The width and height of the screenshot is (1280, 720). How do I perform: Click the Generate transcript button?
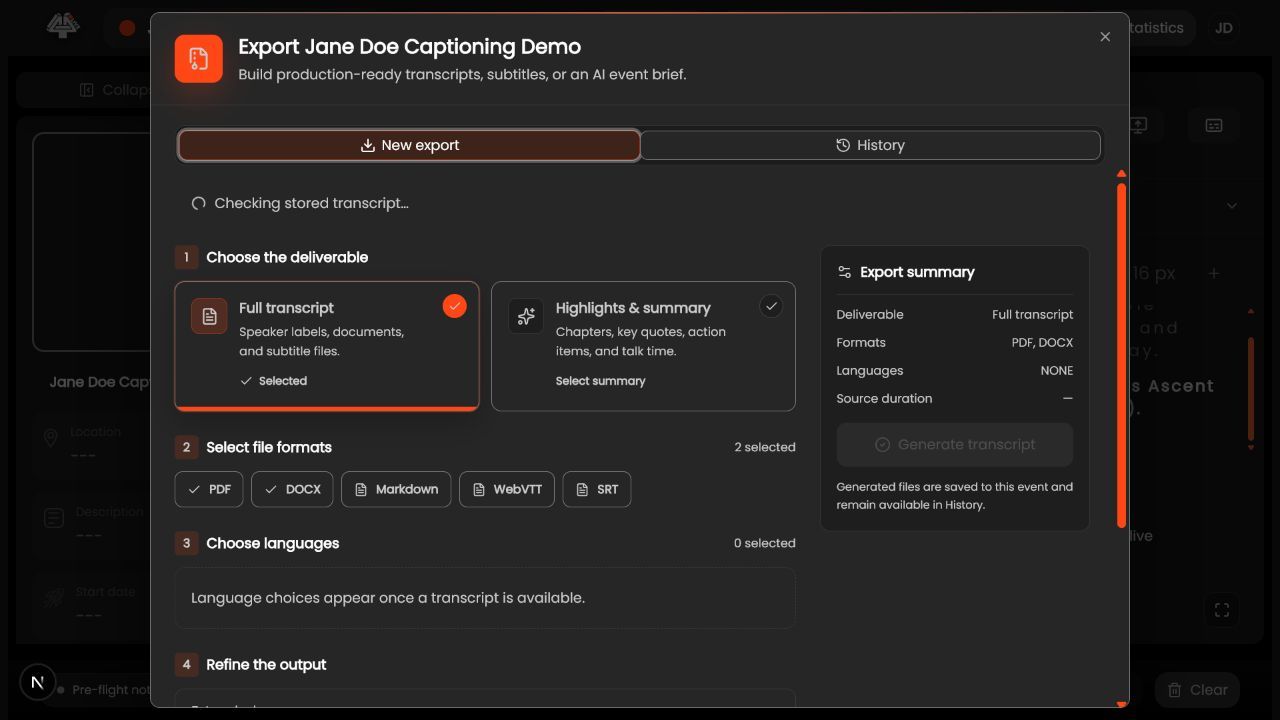pyautogui.click(x=955, y=444)
